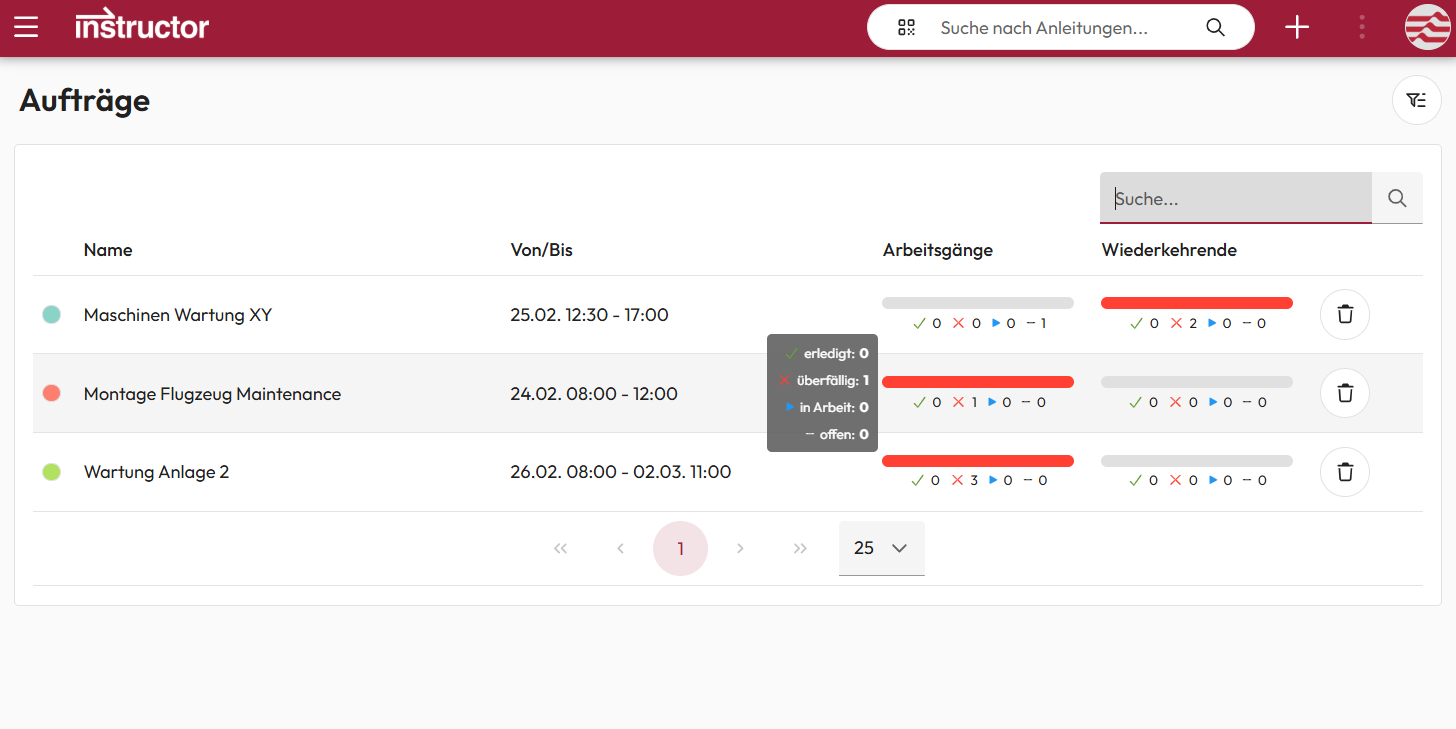
Task: Click the table search magnifier button
Action: coord(1397,198)
